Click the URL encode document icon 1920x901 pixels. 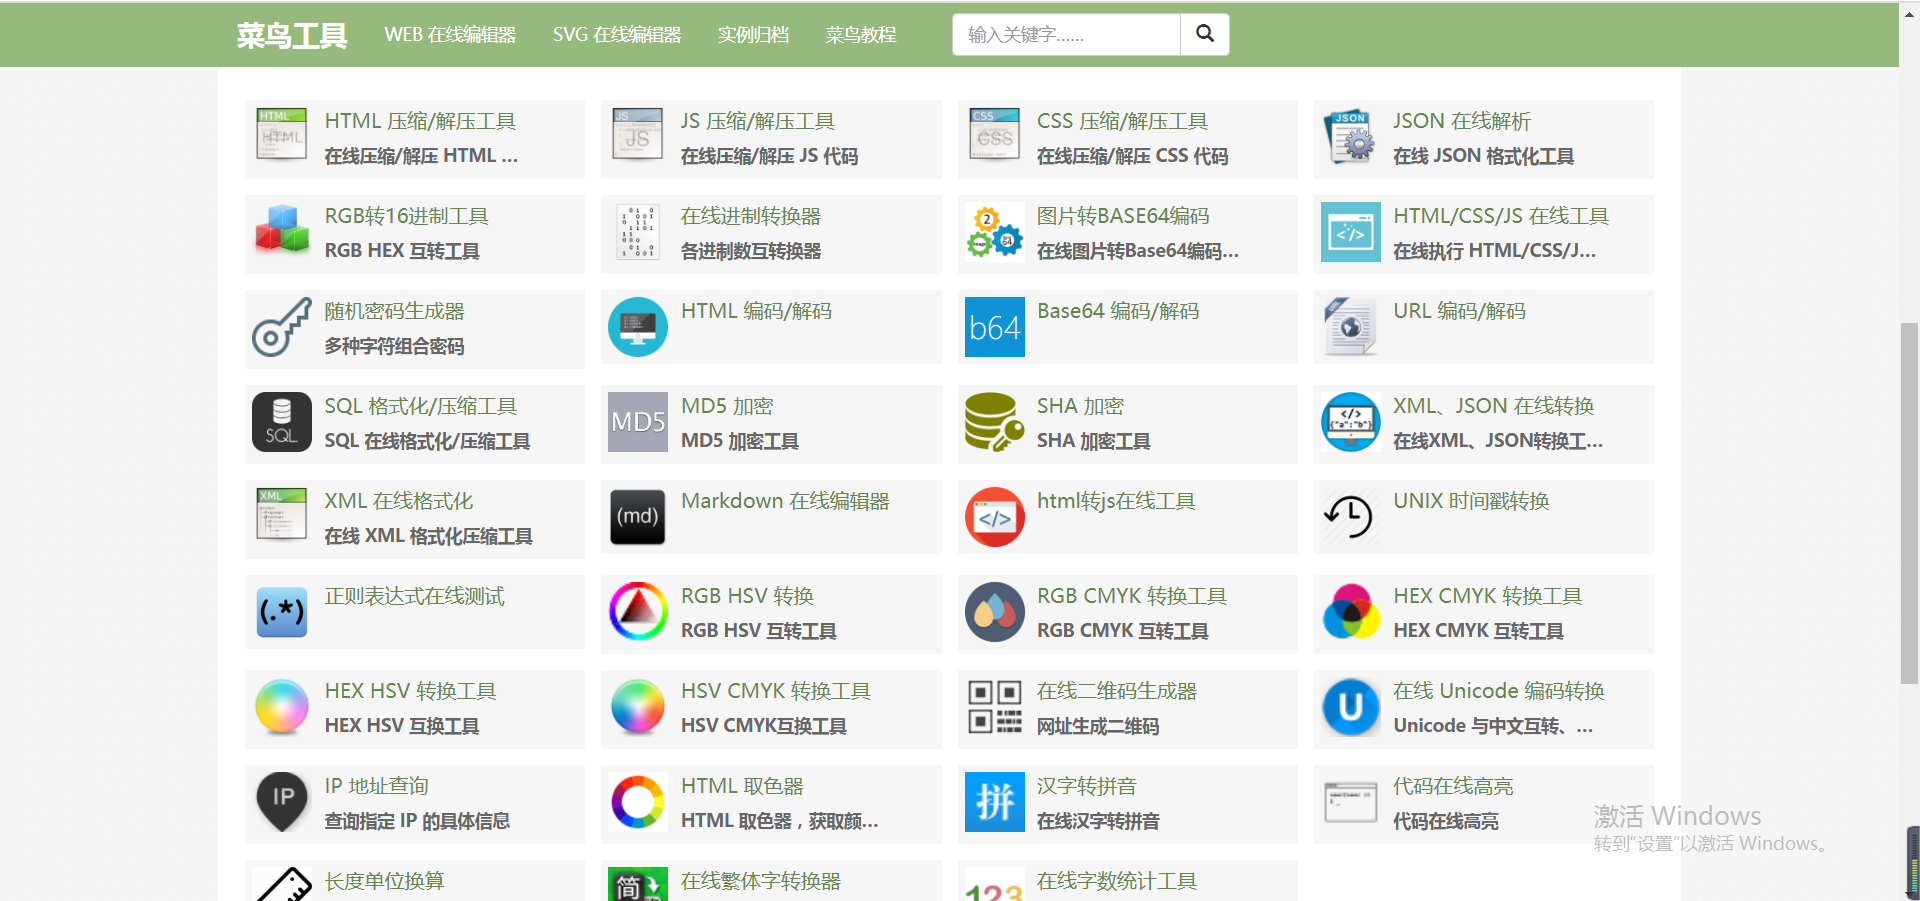point(1350,327)
